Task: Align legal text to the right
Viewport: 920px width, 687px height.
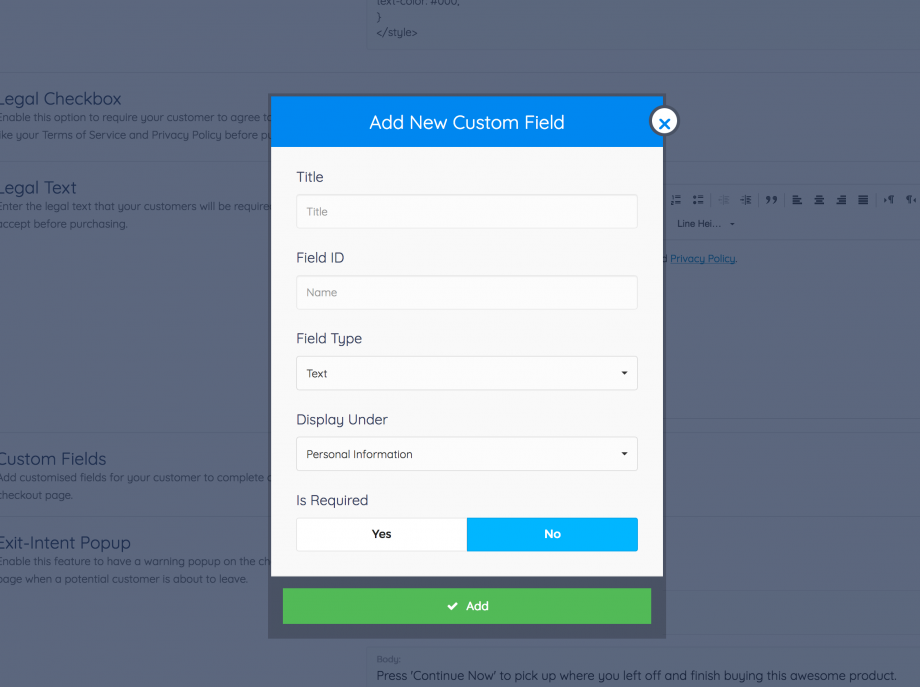Action: 841,200
